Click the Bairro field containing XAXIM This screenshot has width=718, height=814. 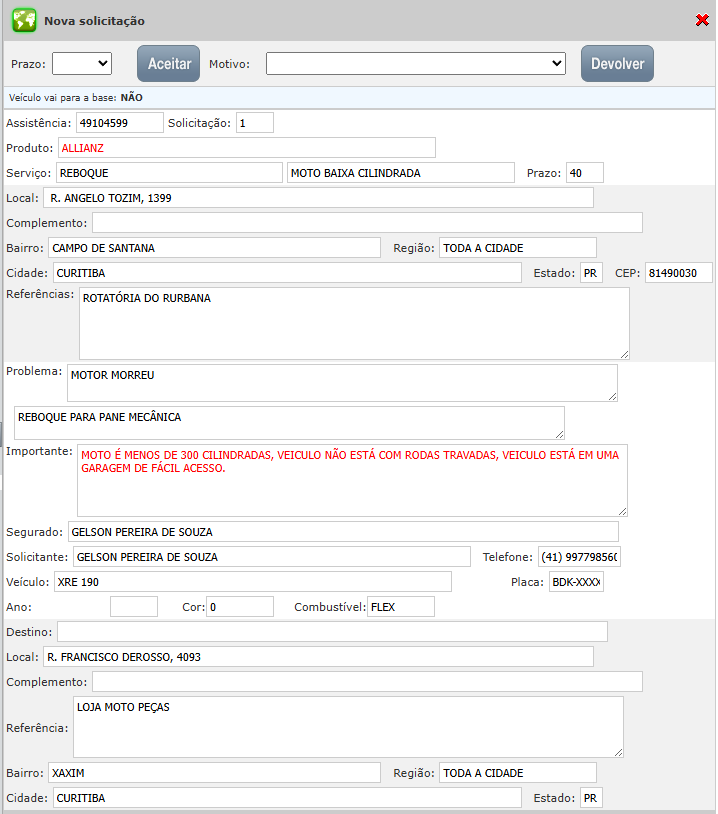coord(213,773)
